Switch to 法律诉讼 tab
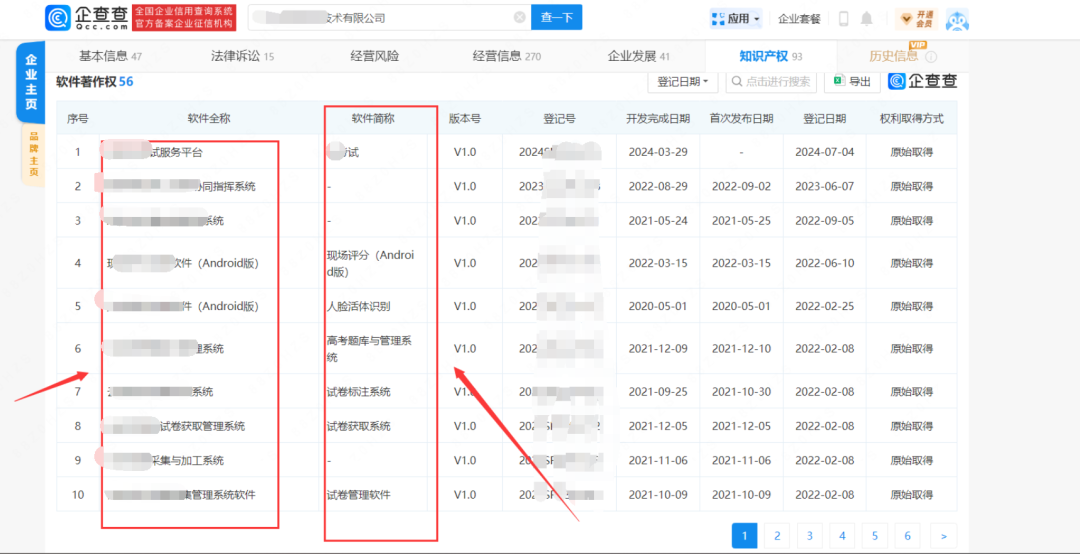1080x554 pixels. (x=242, y=57)
